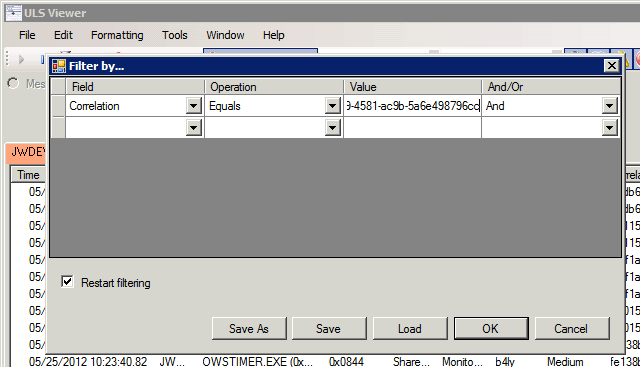Open the empty second-row Field dropdown
Screen dimensions: 640x367
(x=193, y=128)
